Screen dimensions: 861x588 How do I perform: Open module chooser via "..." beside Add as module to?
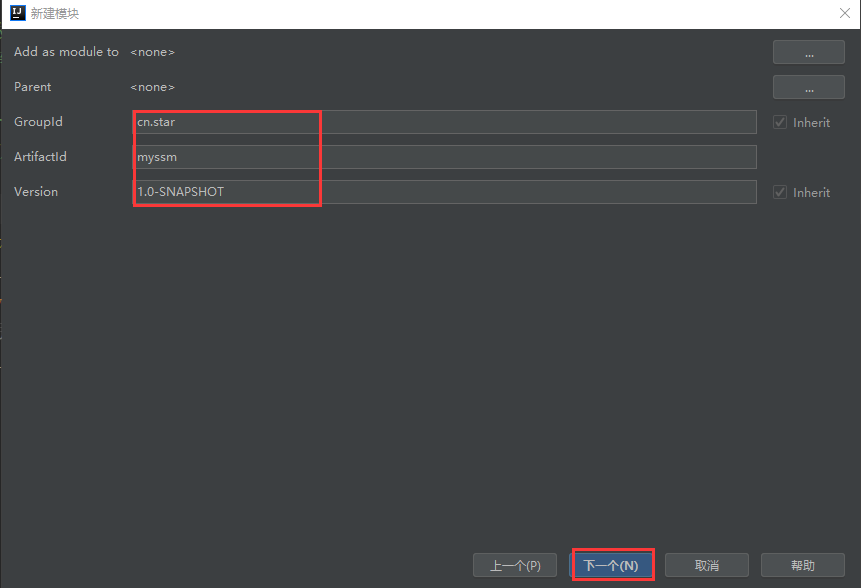(808, 51)
